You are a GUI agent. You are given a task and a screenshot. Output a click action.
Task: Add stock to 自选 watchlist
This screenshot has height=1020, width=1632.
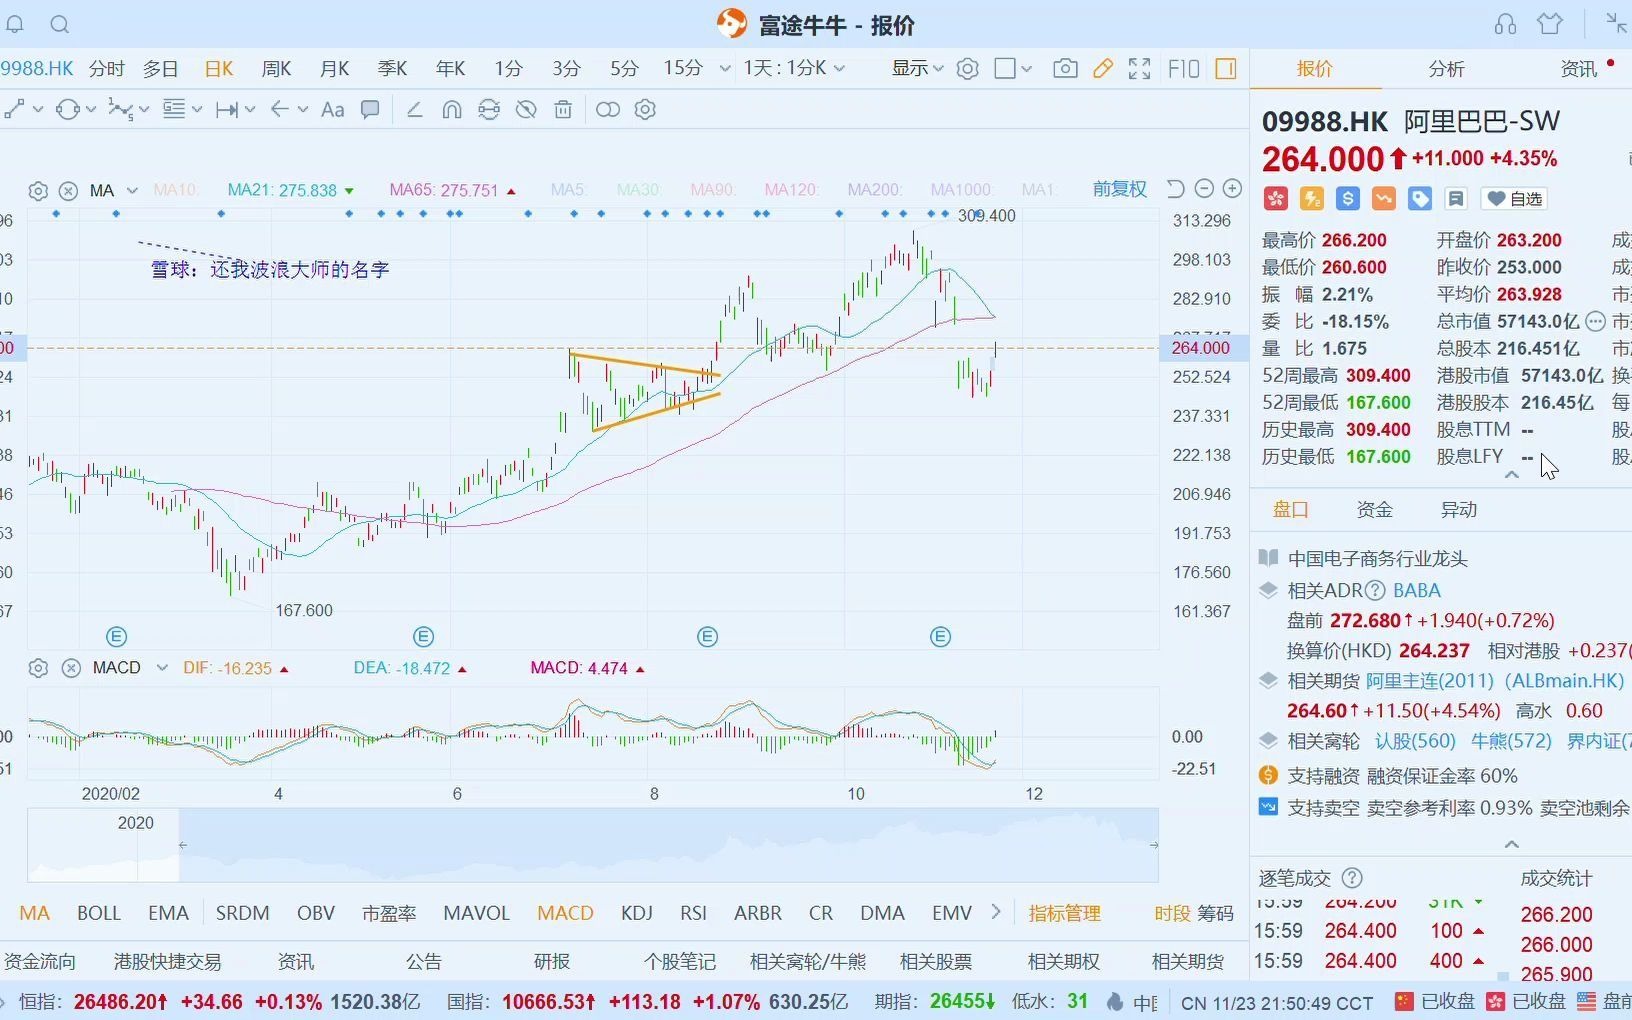(x=1515, y=199)
